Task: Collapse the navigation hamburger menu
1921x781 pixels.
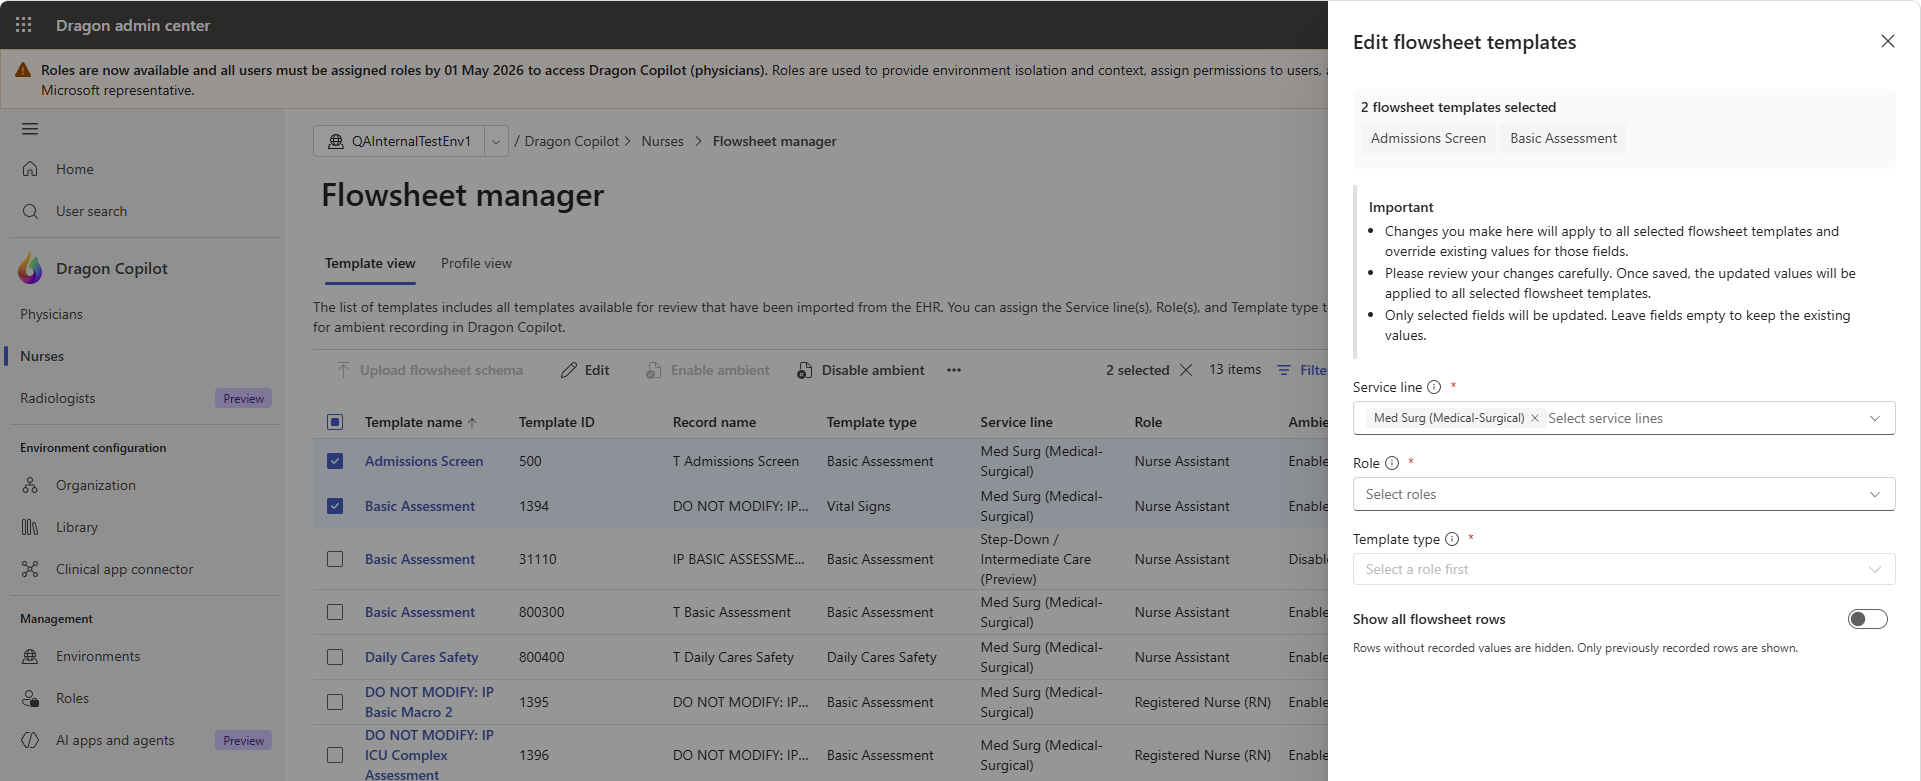Action: tap(30, 129)
